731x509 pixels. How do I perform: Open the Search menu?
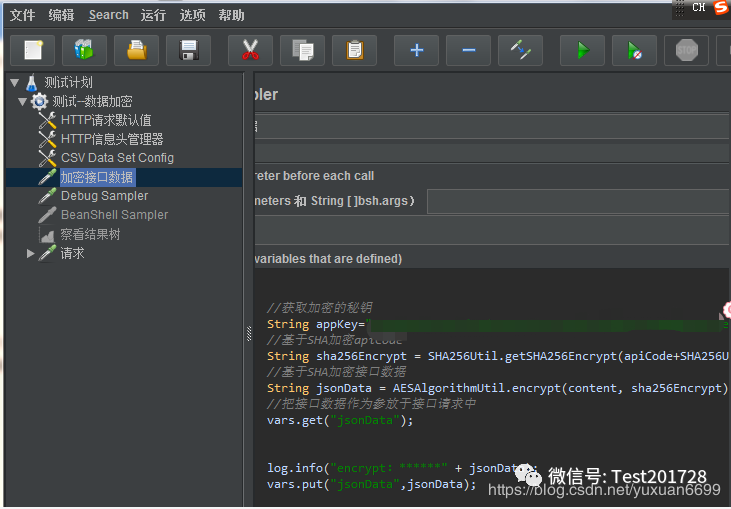(109, 15)
